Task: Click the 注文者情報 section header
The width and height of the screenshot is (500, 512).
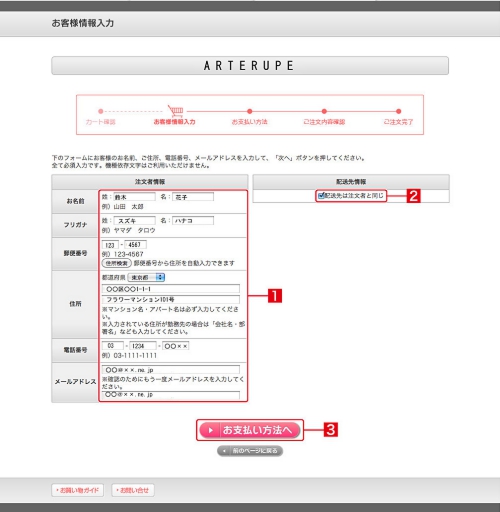Action: 150,182
